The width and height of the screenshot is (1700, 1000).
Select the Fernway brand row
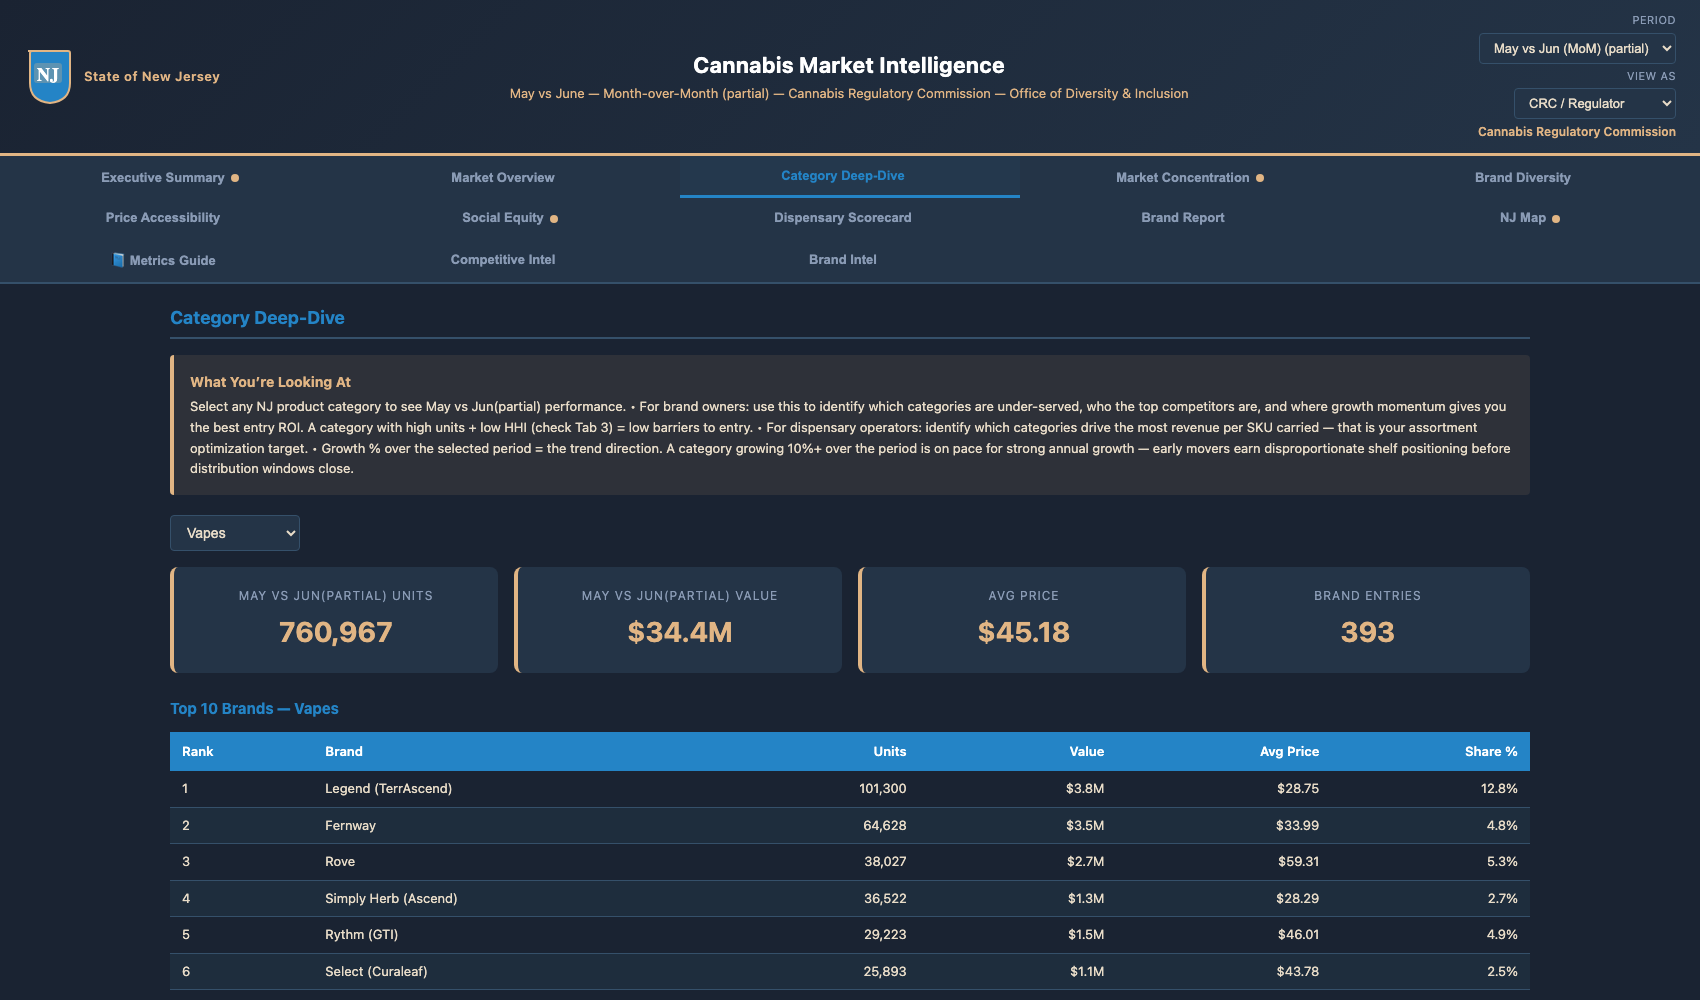pos(850,826)
